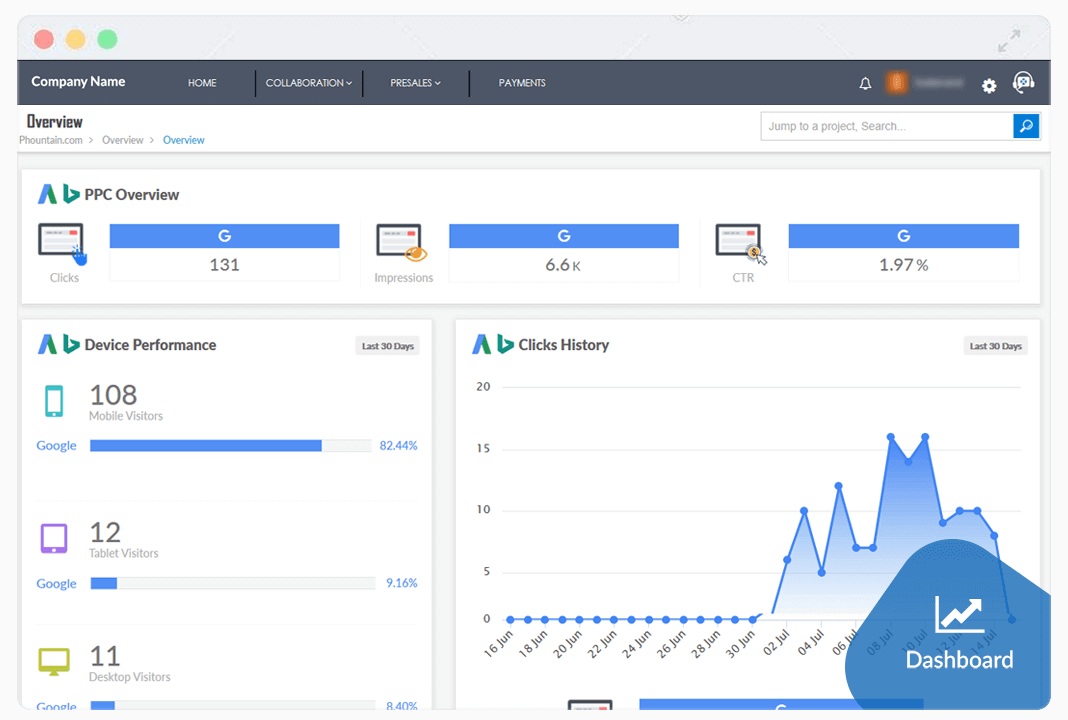Viewport: 1068px width, 720px height.
Task: Click the Google mobile visitors progress bar
Action: 230,445
